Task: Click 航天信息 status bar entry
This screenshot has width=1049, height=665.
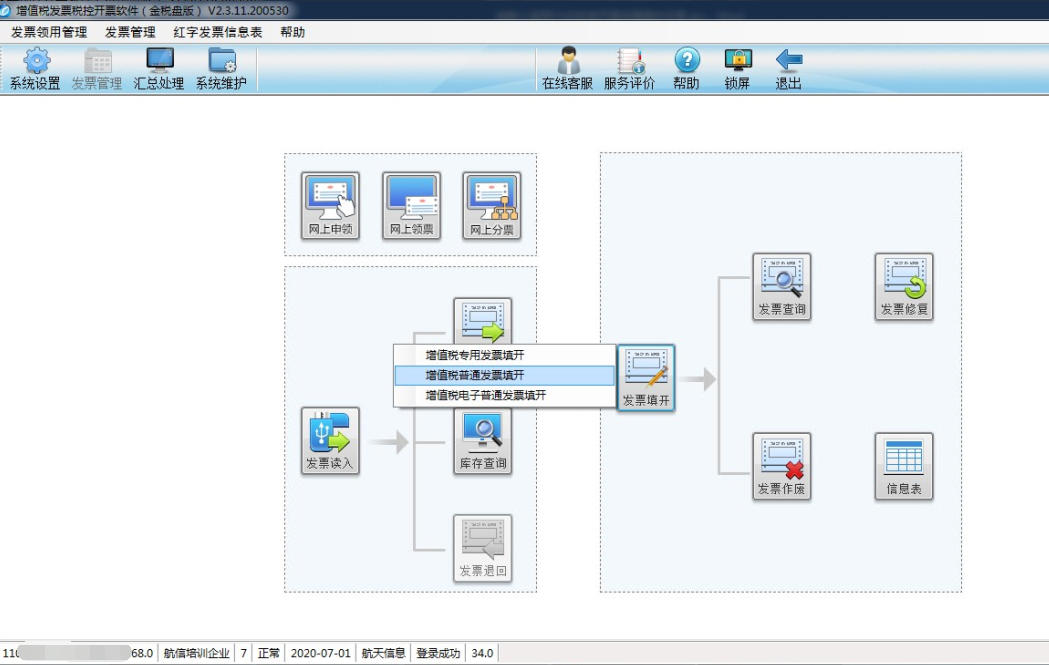Action: click(383, 653)
